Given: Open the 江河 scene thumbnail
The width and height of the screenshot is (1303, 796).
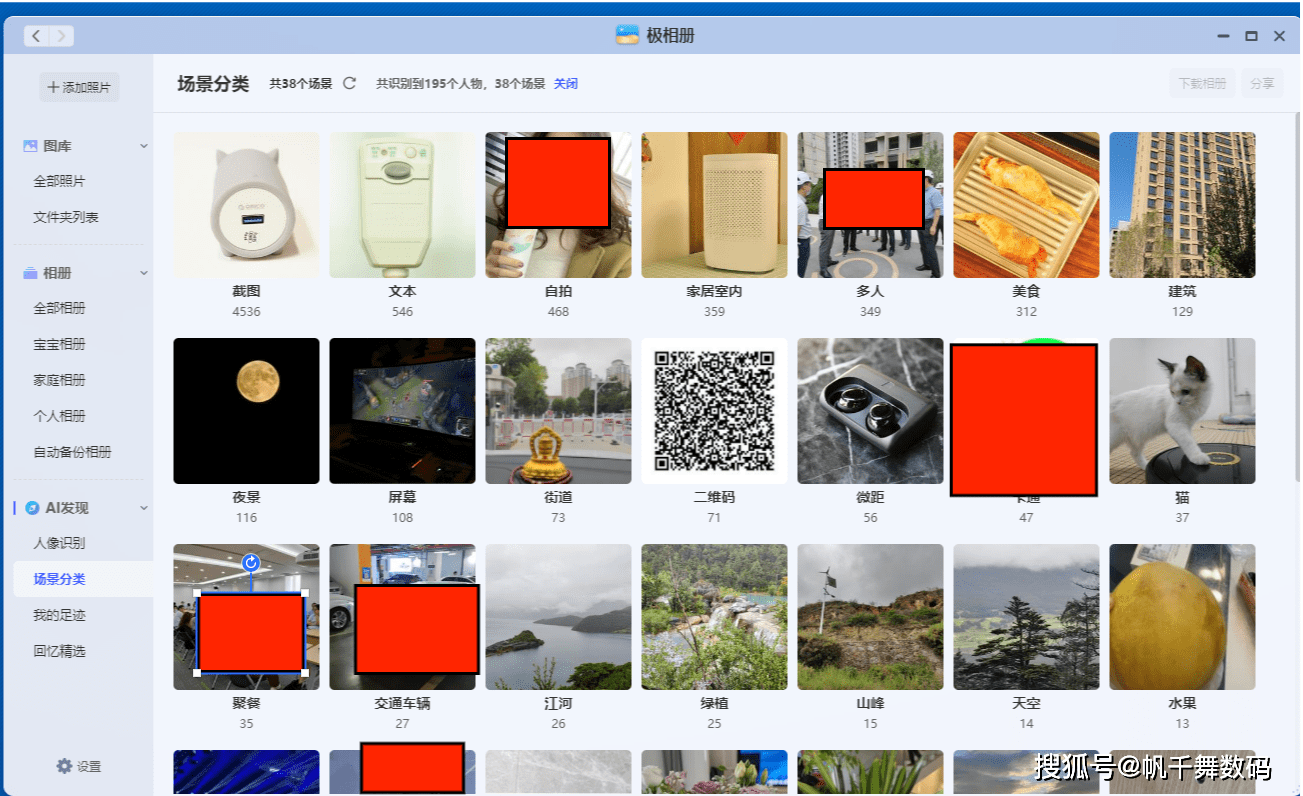Looking at the screenshot, I should pos(558,617).
